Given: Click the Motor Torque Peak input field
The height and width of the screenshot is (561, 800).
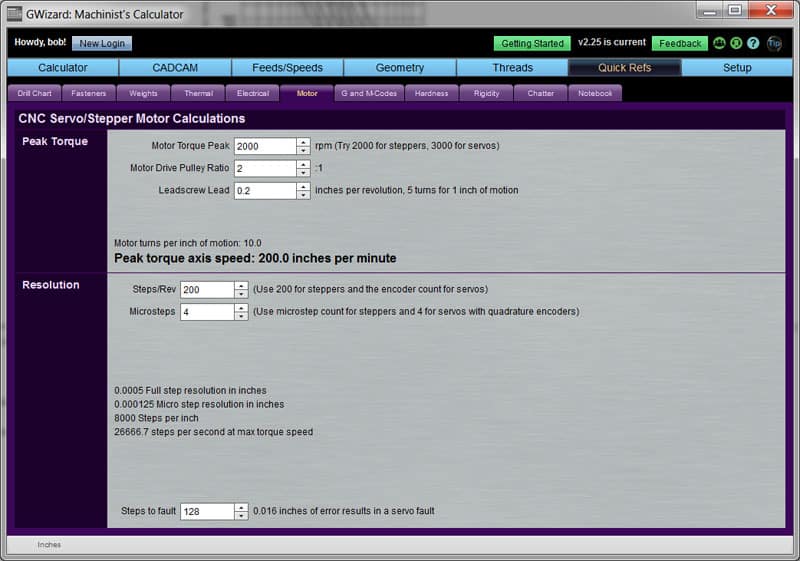Looking at the screenshot, I should [x=265, y=146].
